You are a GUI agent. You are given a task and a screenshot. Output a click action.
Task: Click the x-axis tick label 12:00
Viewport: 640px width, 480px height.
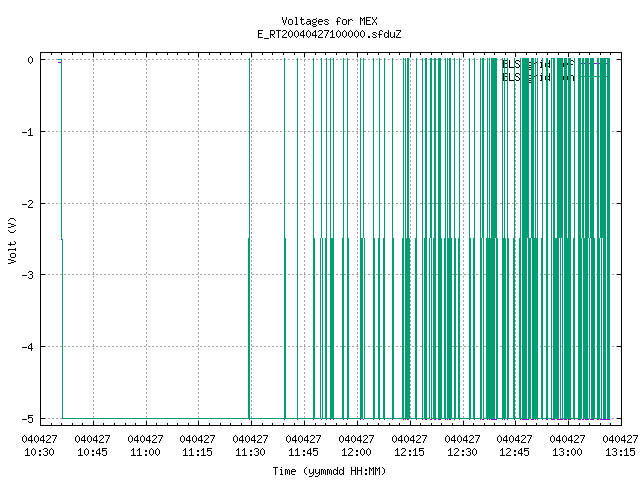click(356, 452)
